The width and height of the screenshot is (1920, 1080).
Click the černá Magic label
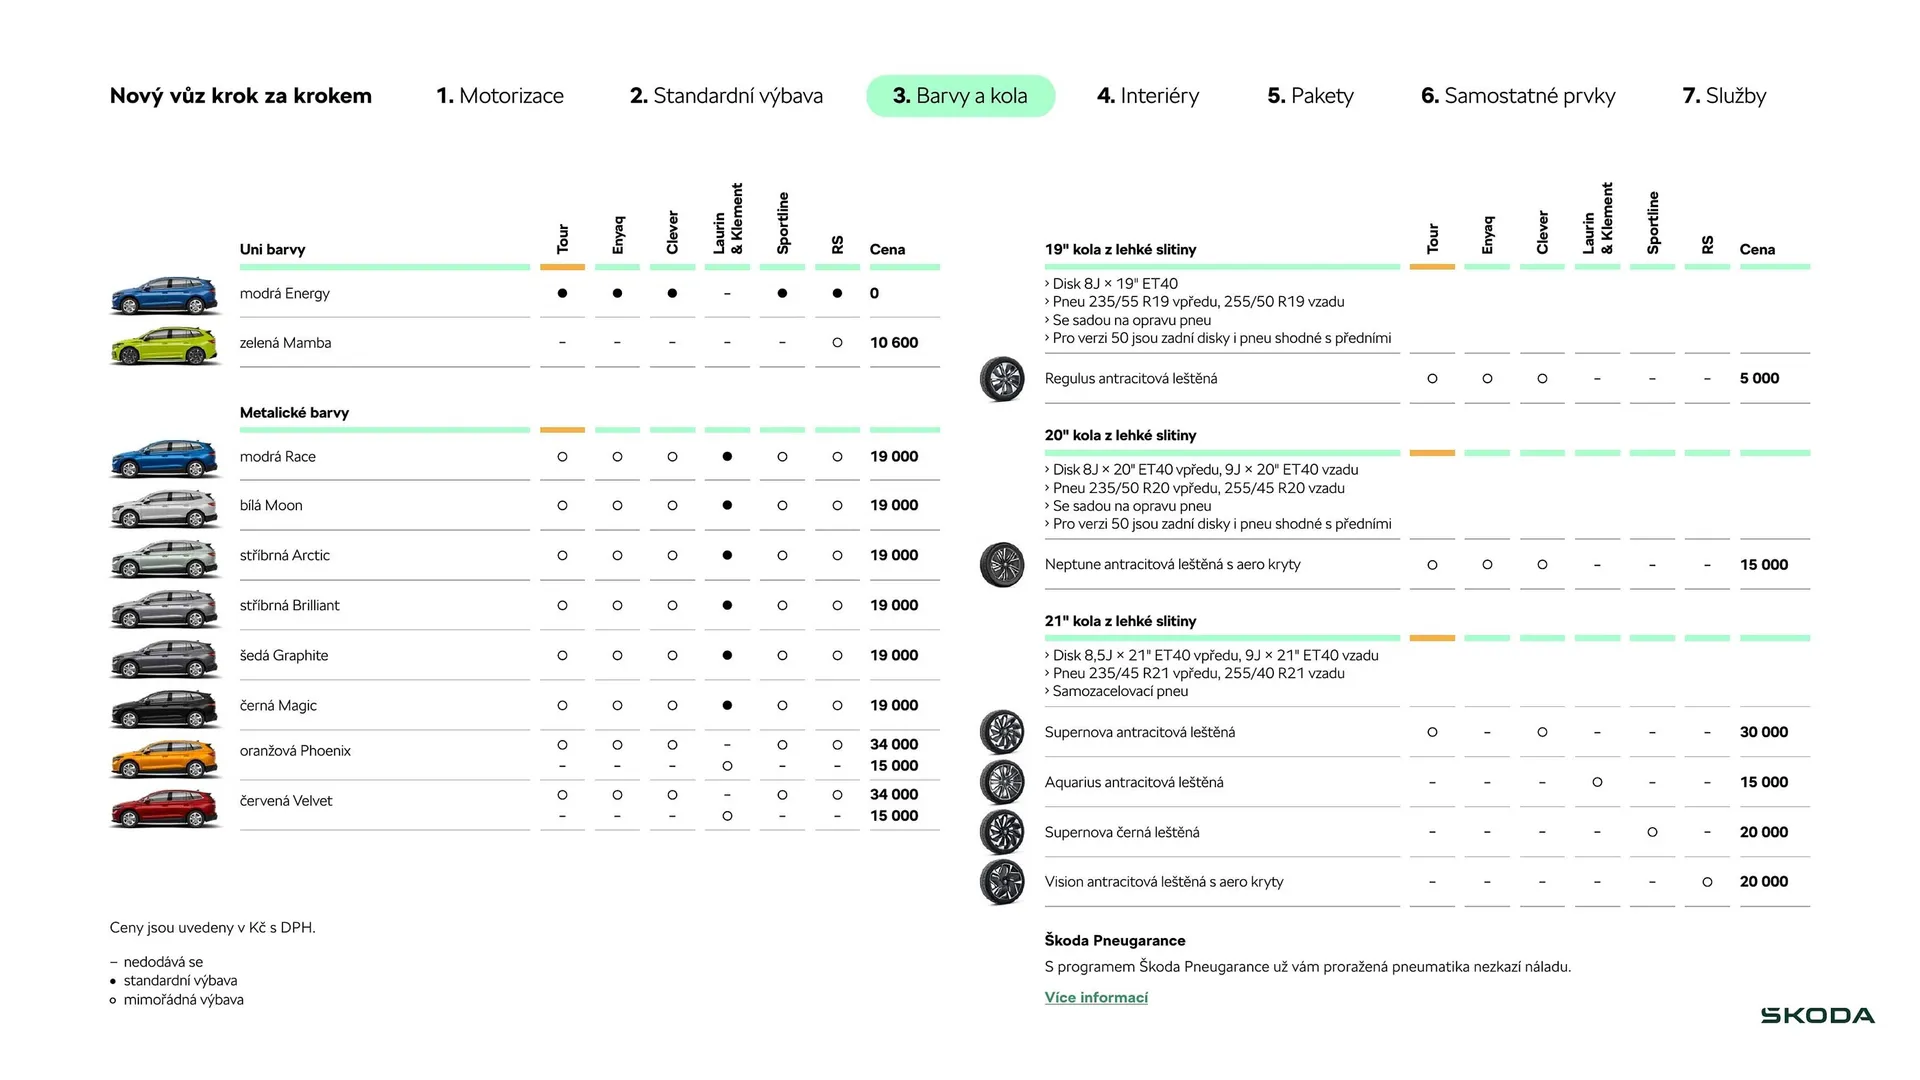coord(278,705)
